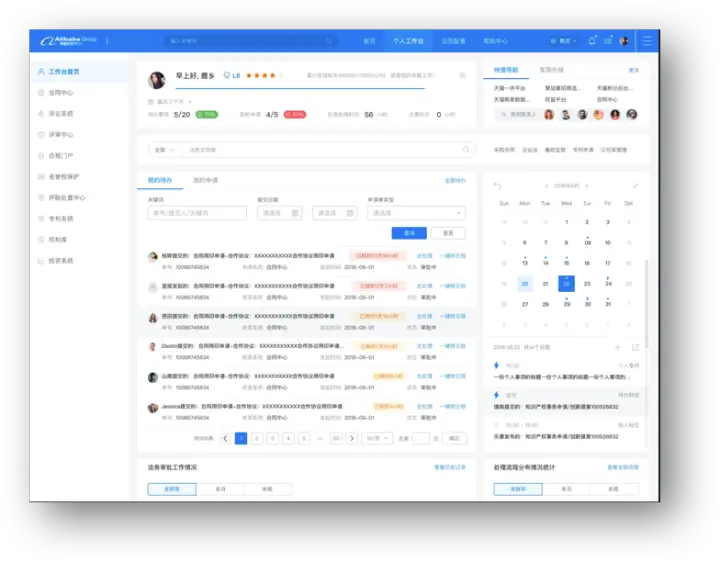Screen dimensions: 720x562
Task: Go to previous month in the calendar
Action: pyautogui.click(x=546, y=186)
